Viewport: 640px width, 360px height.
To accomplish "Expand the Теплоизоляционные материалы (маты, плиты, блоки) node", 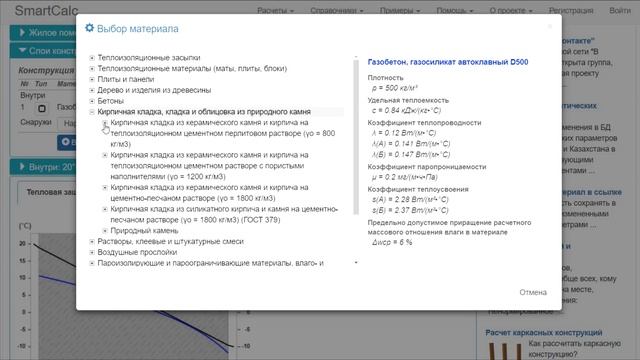I will pos(92,69).
